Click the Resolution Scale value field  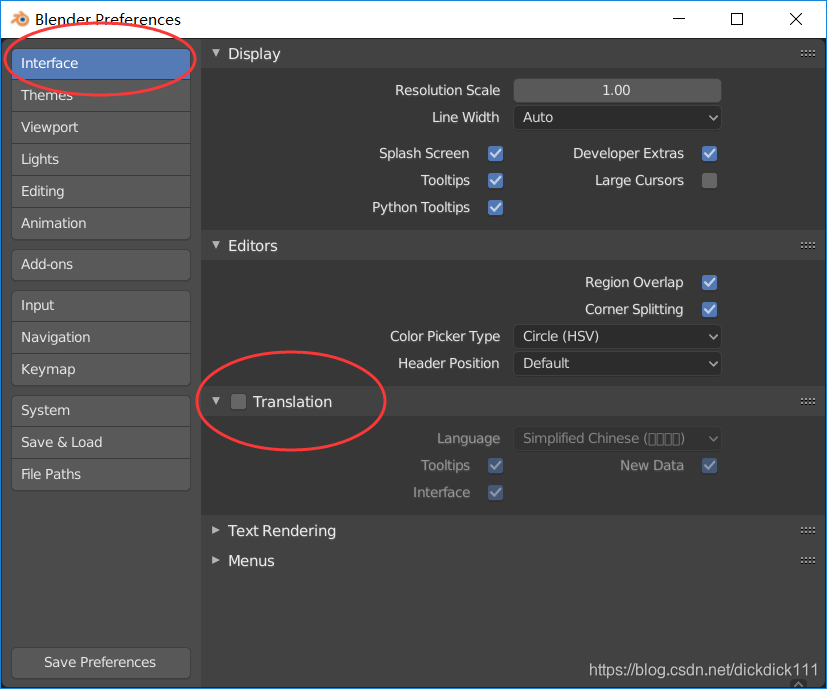pos(617,90)
